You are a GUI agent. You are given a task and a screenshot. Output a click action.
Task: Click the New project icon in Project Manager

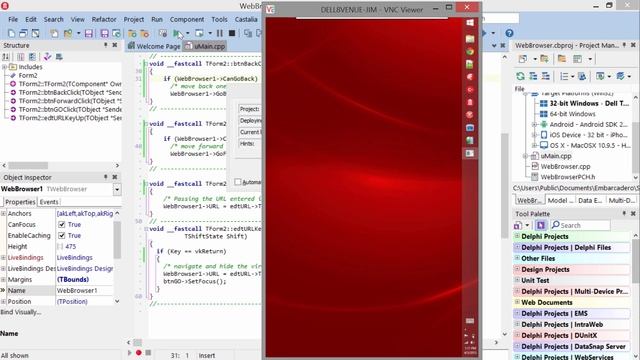point(523,59)
